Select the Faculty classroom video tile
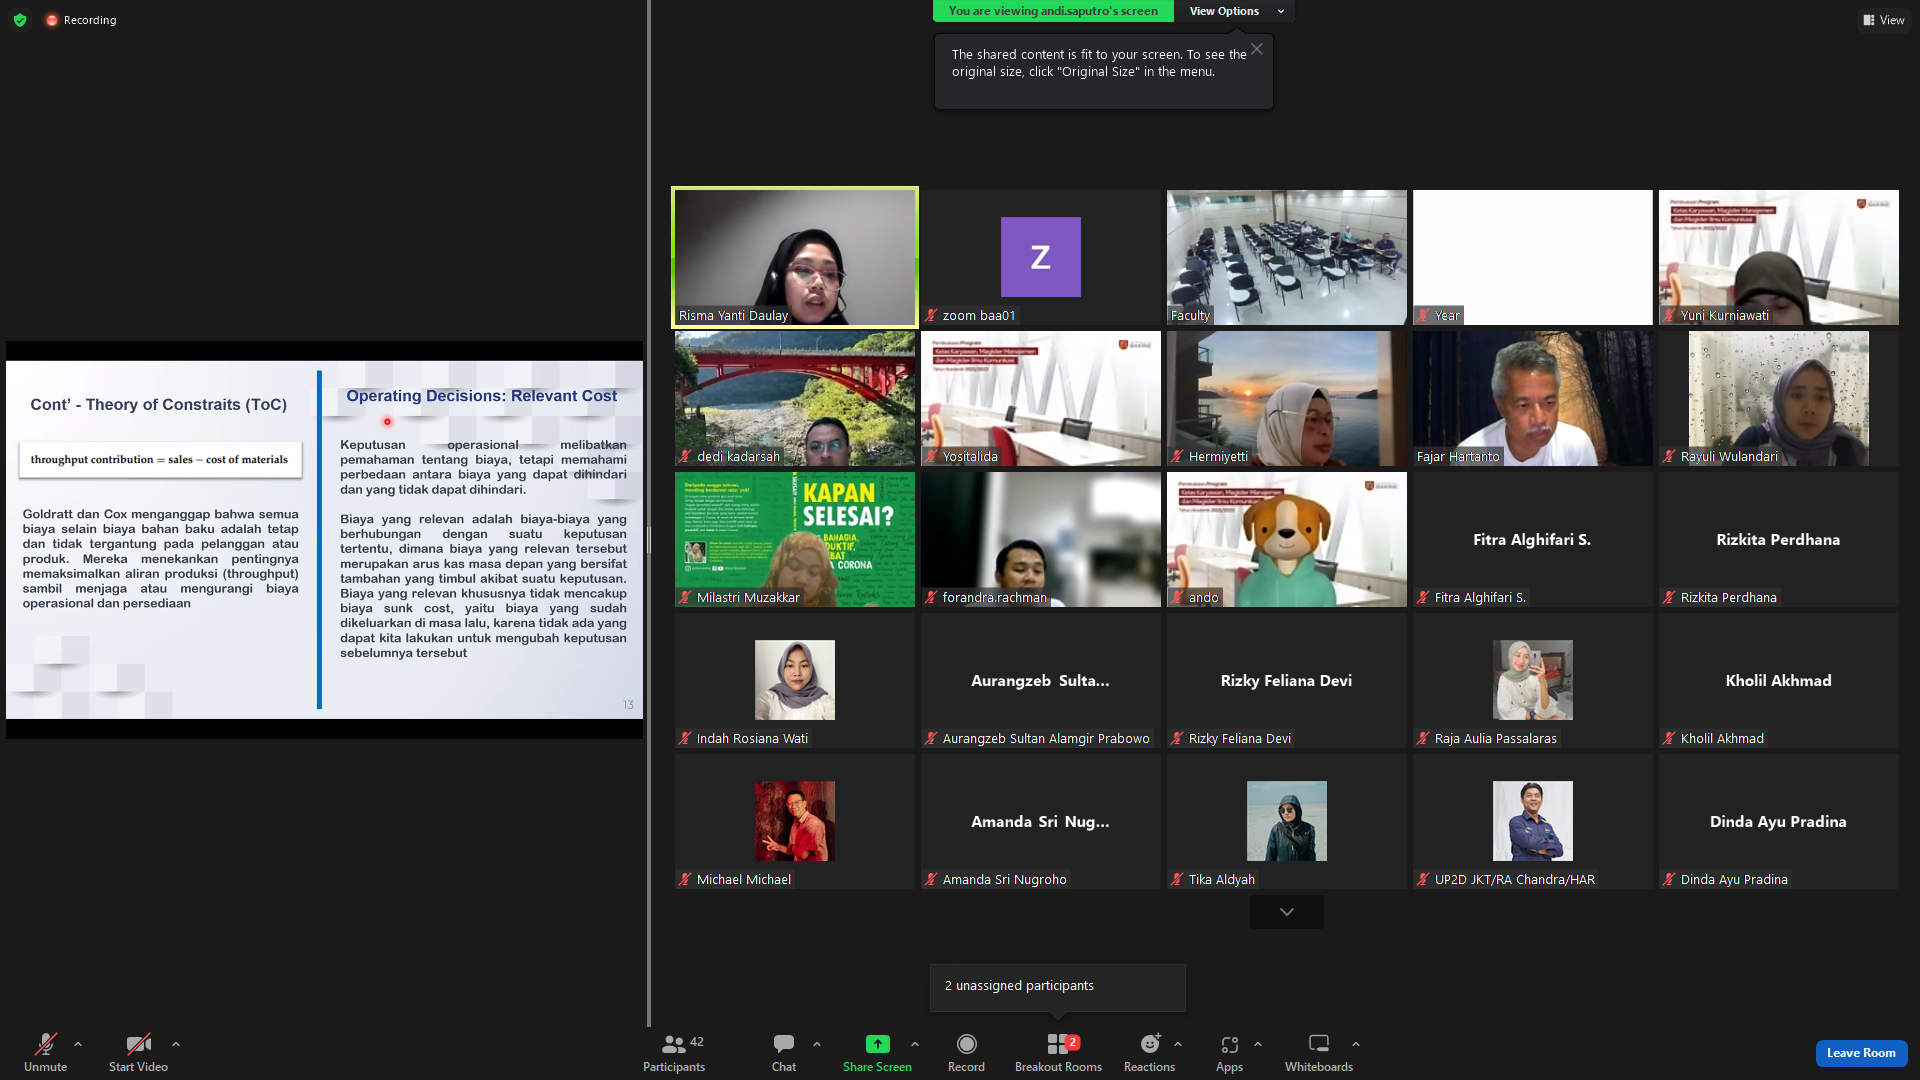Image resolution: width=1920 pixels, height=1080 pixels. 1287,257
